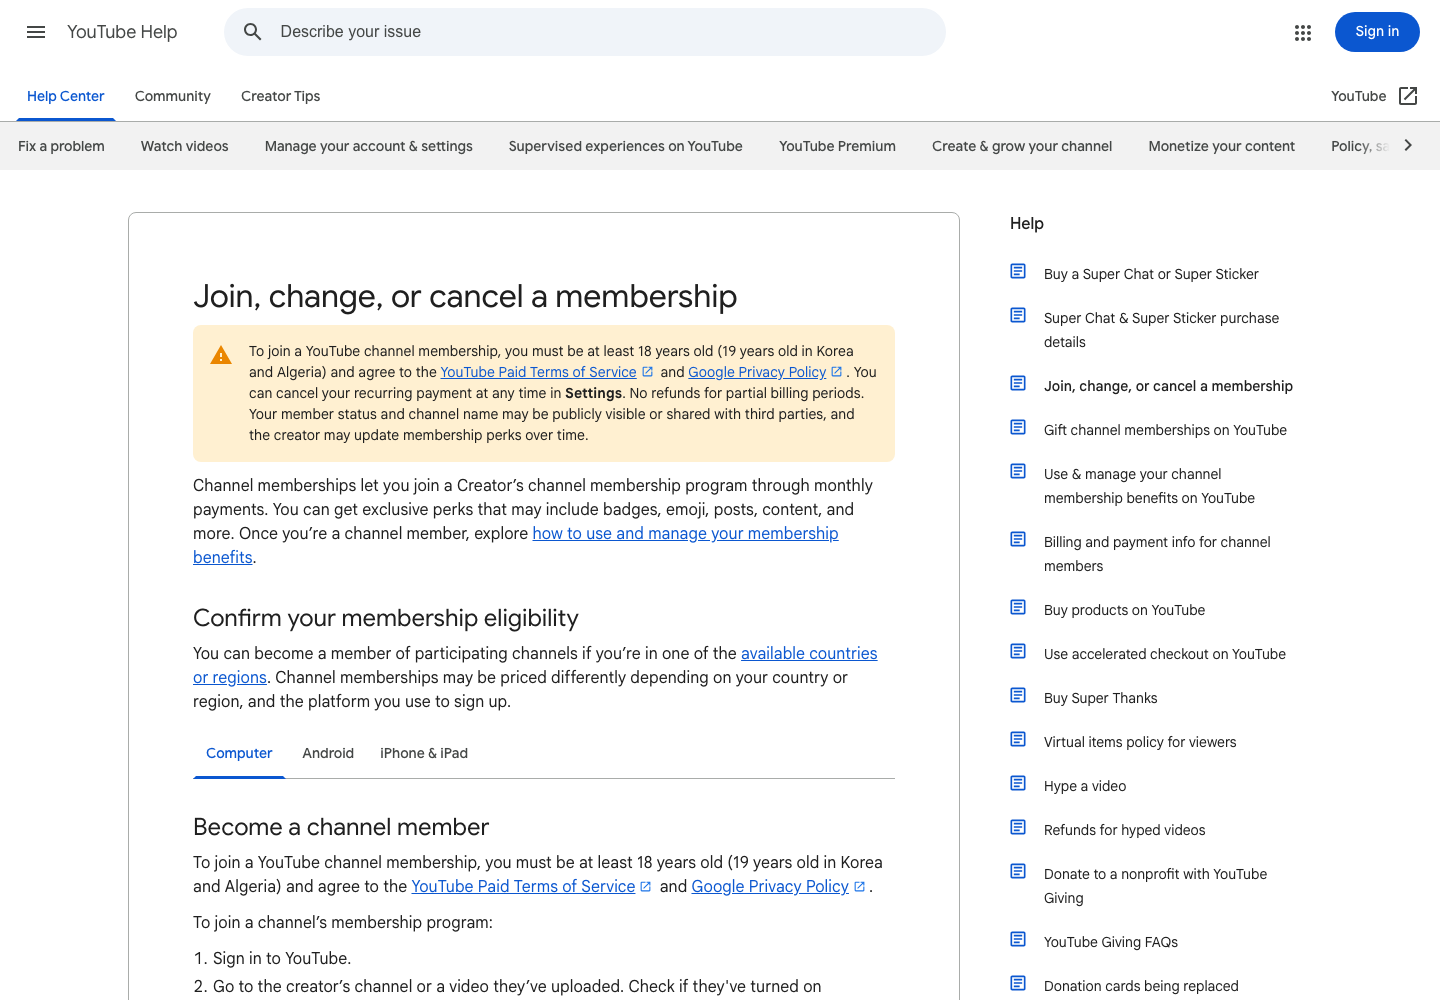The image size is (1440, 1000).
Task: Open Watch videos topic
Action: click(185, 146)
